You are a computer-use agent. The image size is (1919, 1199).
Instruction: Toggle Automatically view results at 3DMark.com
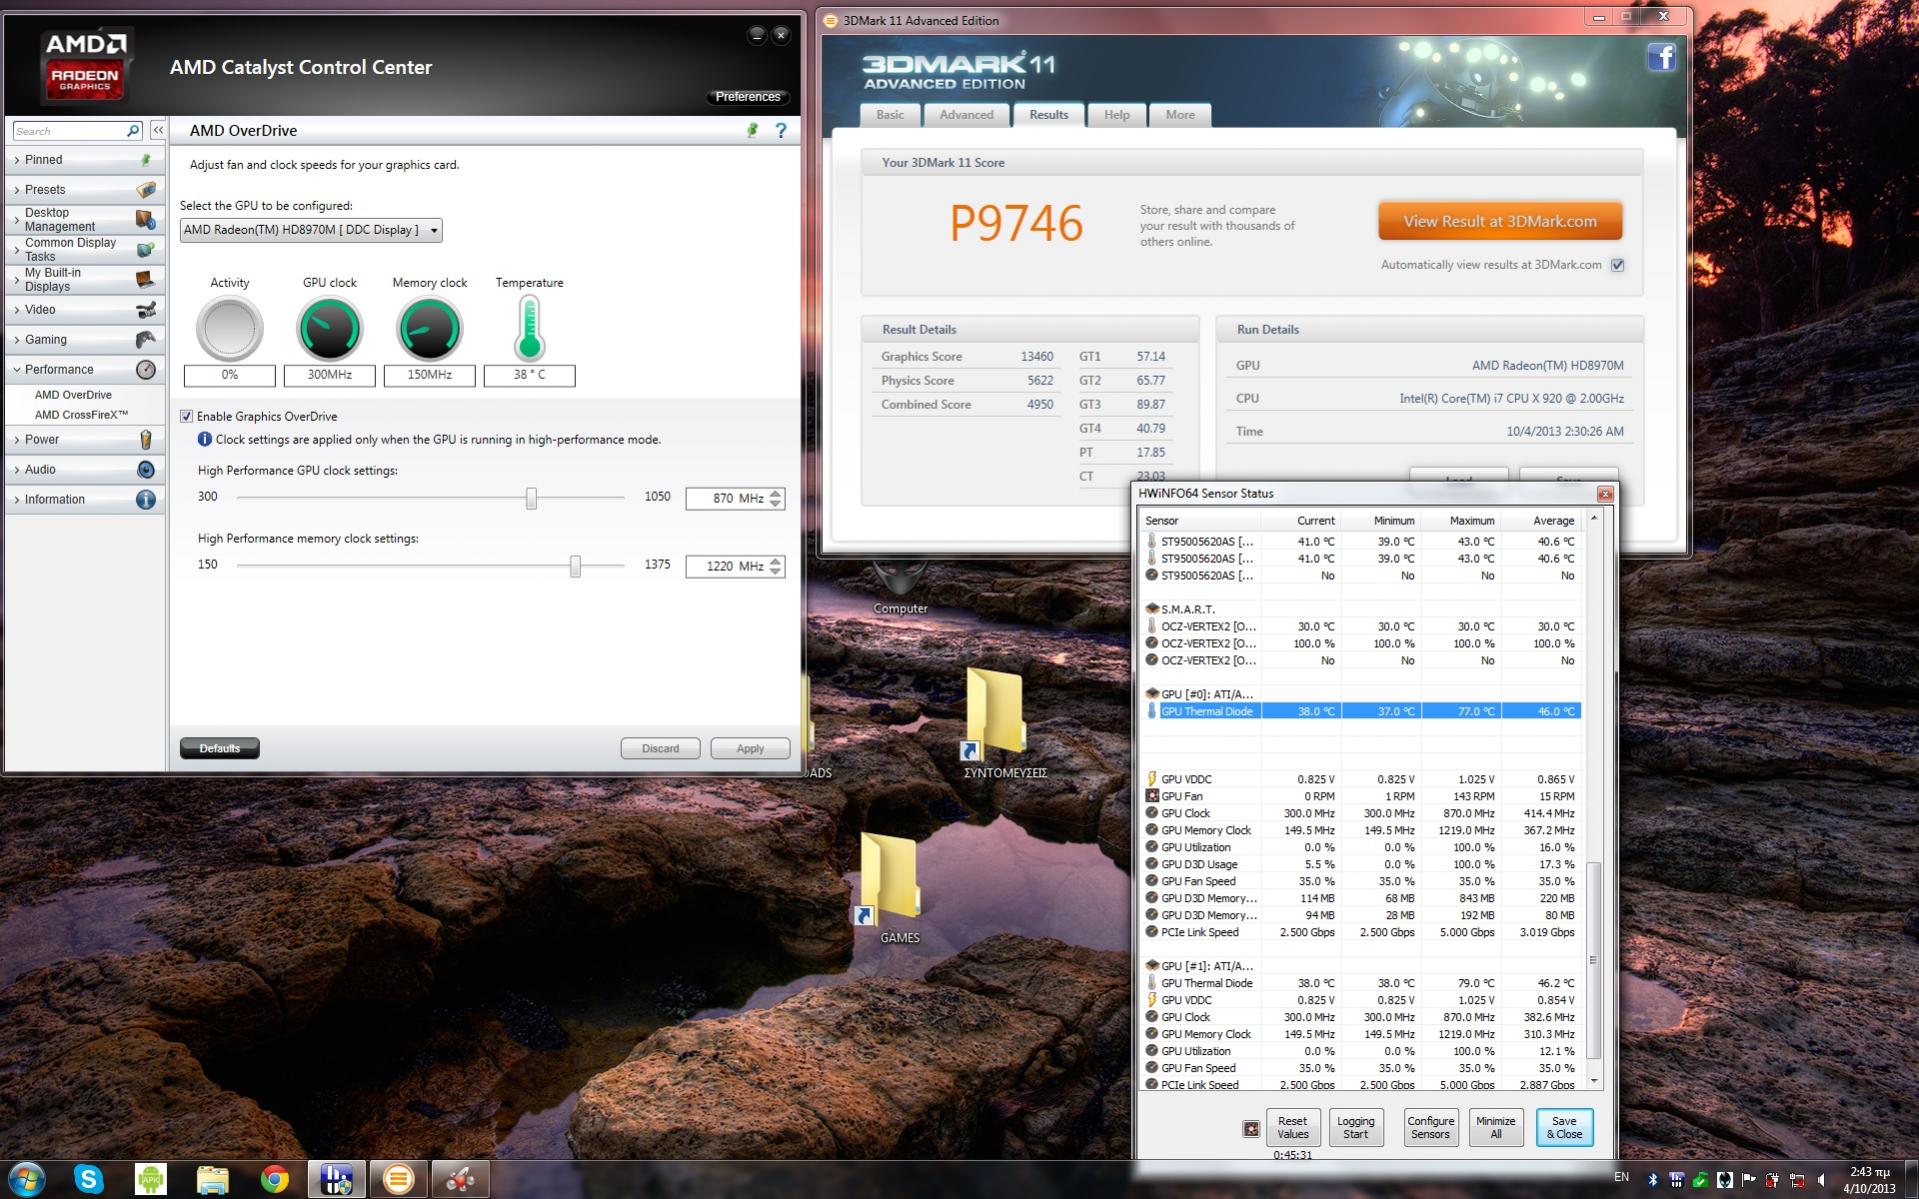(1617, 265)
